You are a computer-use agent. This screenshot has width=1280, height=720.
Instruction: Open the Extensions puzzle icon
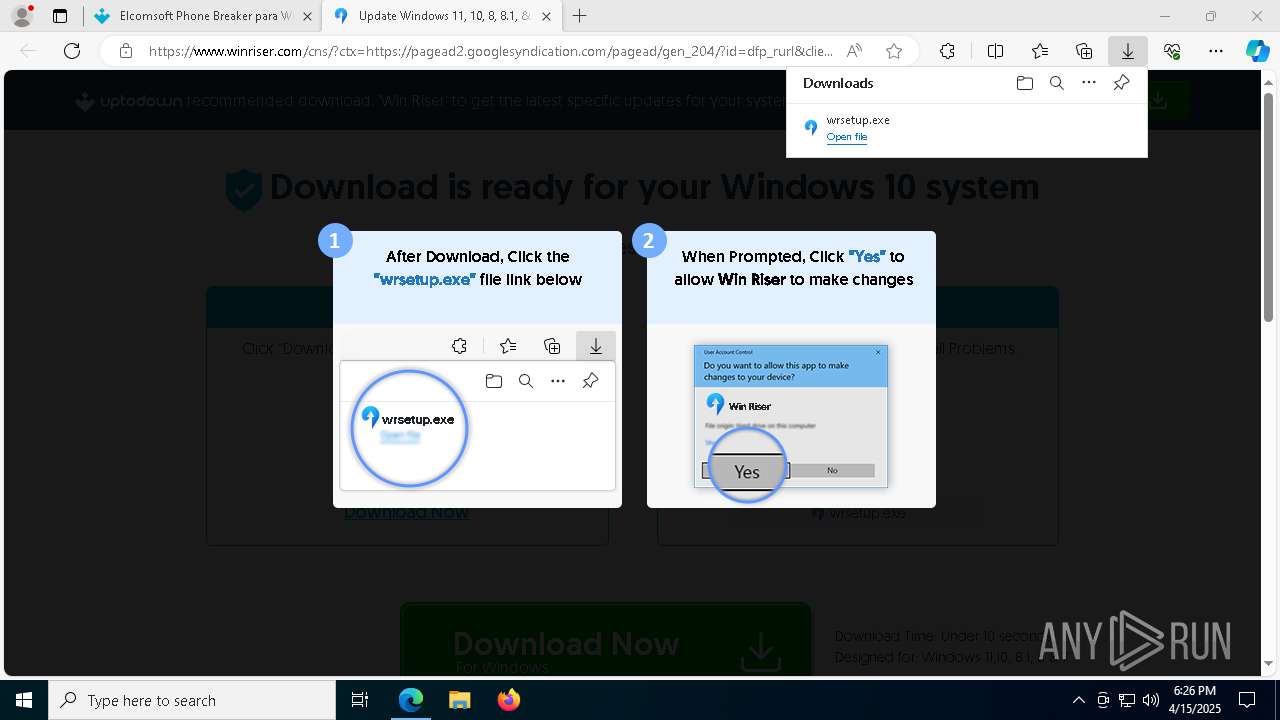pos(947,51)
